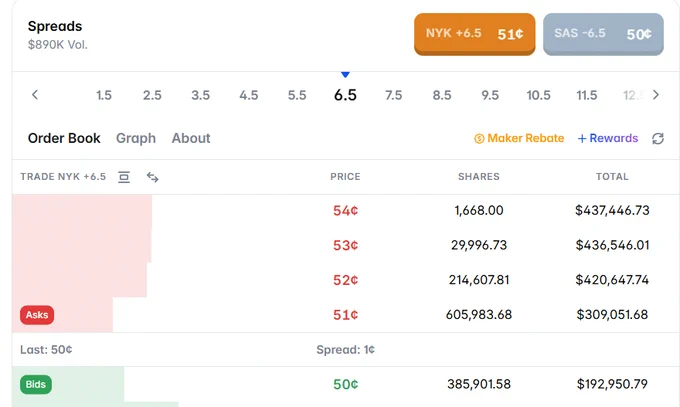
Task: Buy NYK +6.5 at 51¢
Action: point(474,34)
